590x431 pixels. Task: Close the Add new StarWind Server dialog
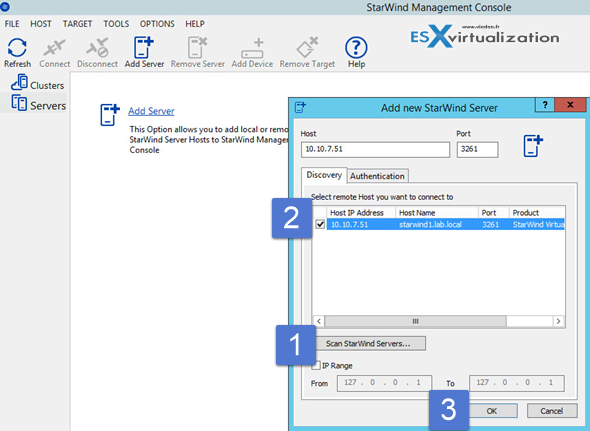click(x=570, y=105)
